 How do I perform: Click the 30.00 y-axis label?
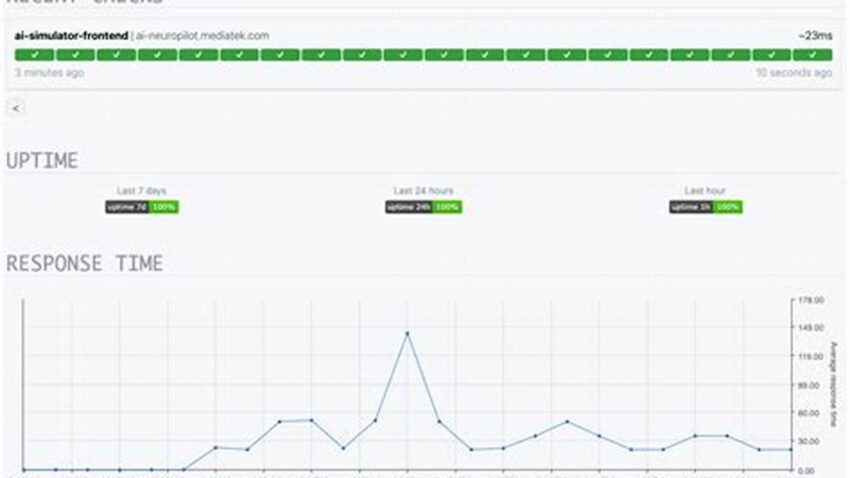tap(810, 442)
